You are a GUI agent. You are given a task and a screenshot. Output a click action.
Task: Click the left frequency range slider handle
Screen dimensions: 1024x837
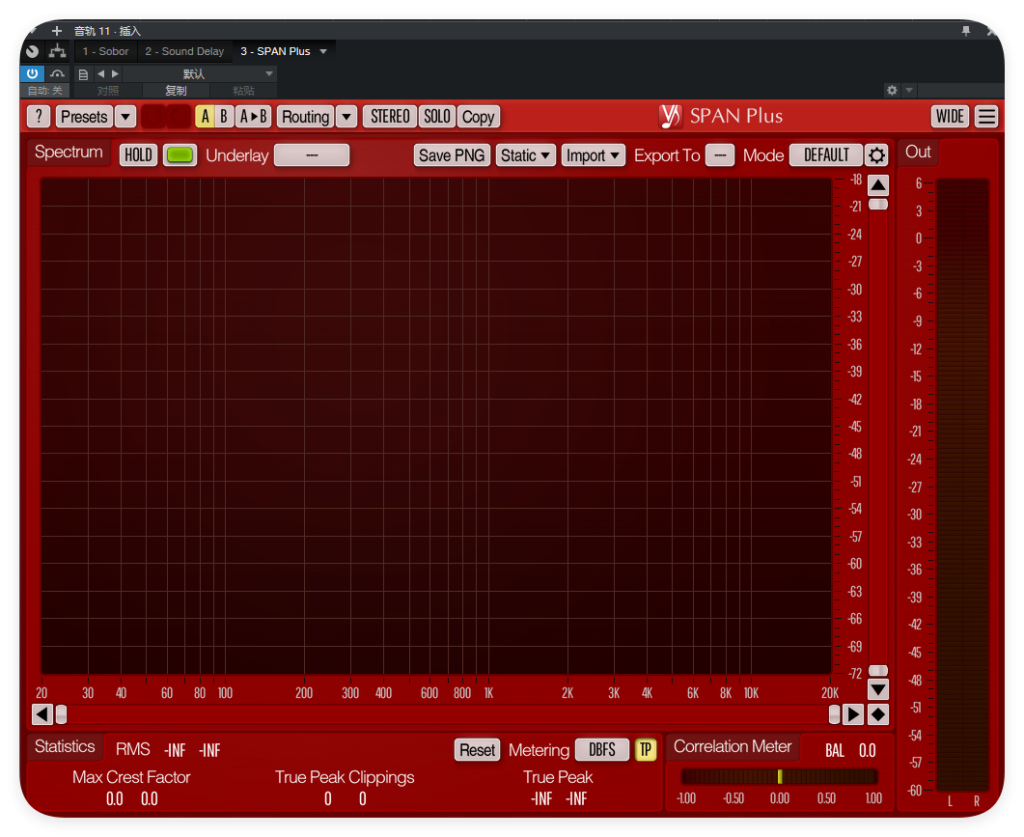[61, 714]
